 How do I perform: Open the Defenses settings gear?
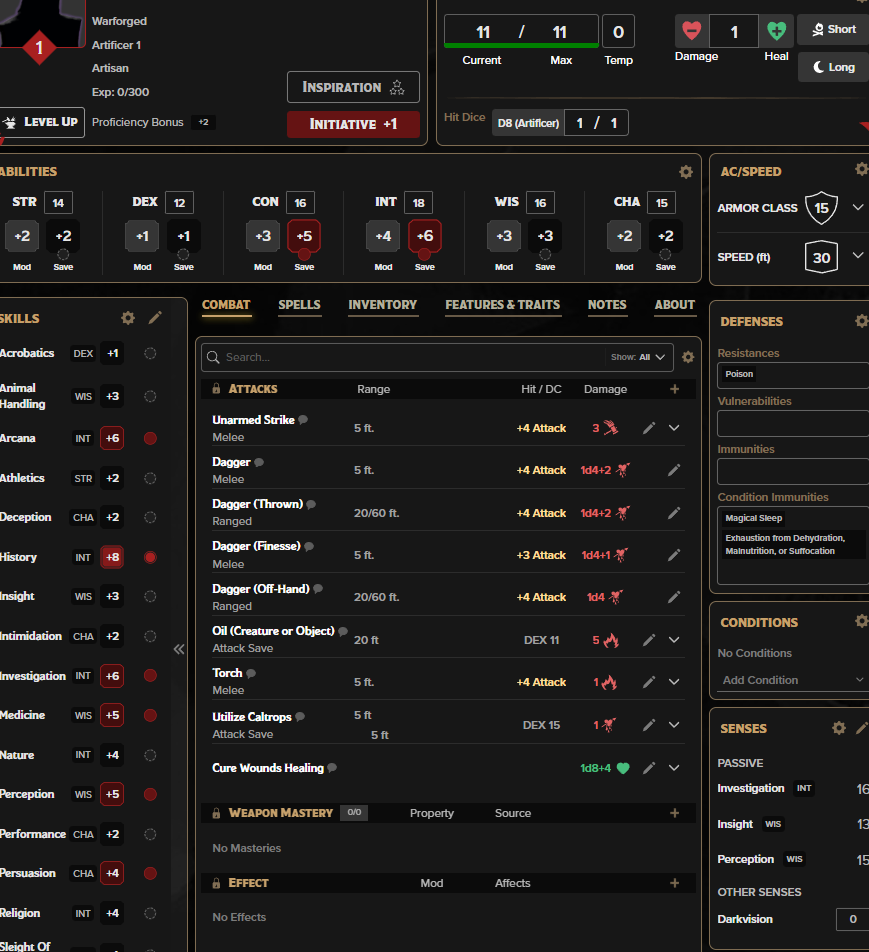tap(861, 321)
